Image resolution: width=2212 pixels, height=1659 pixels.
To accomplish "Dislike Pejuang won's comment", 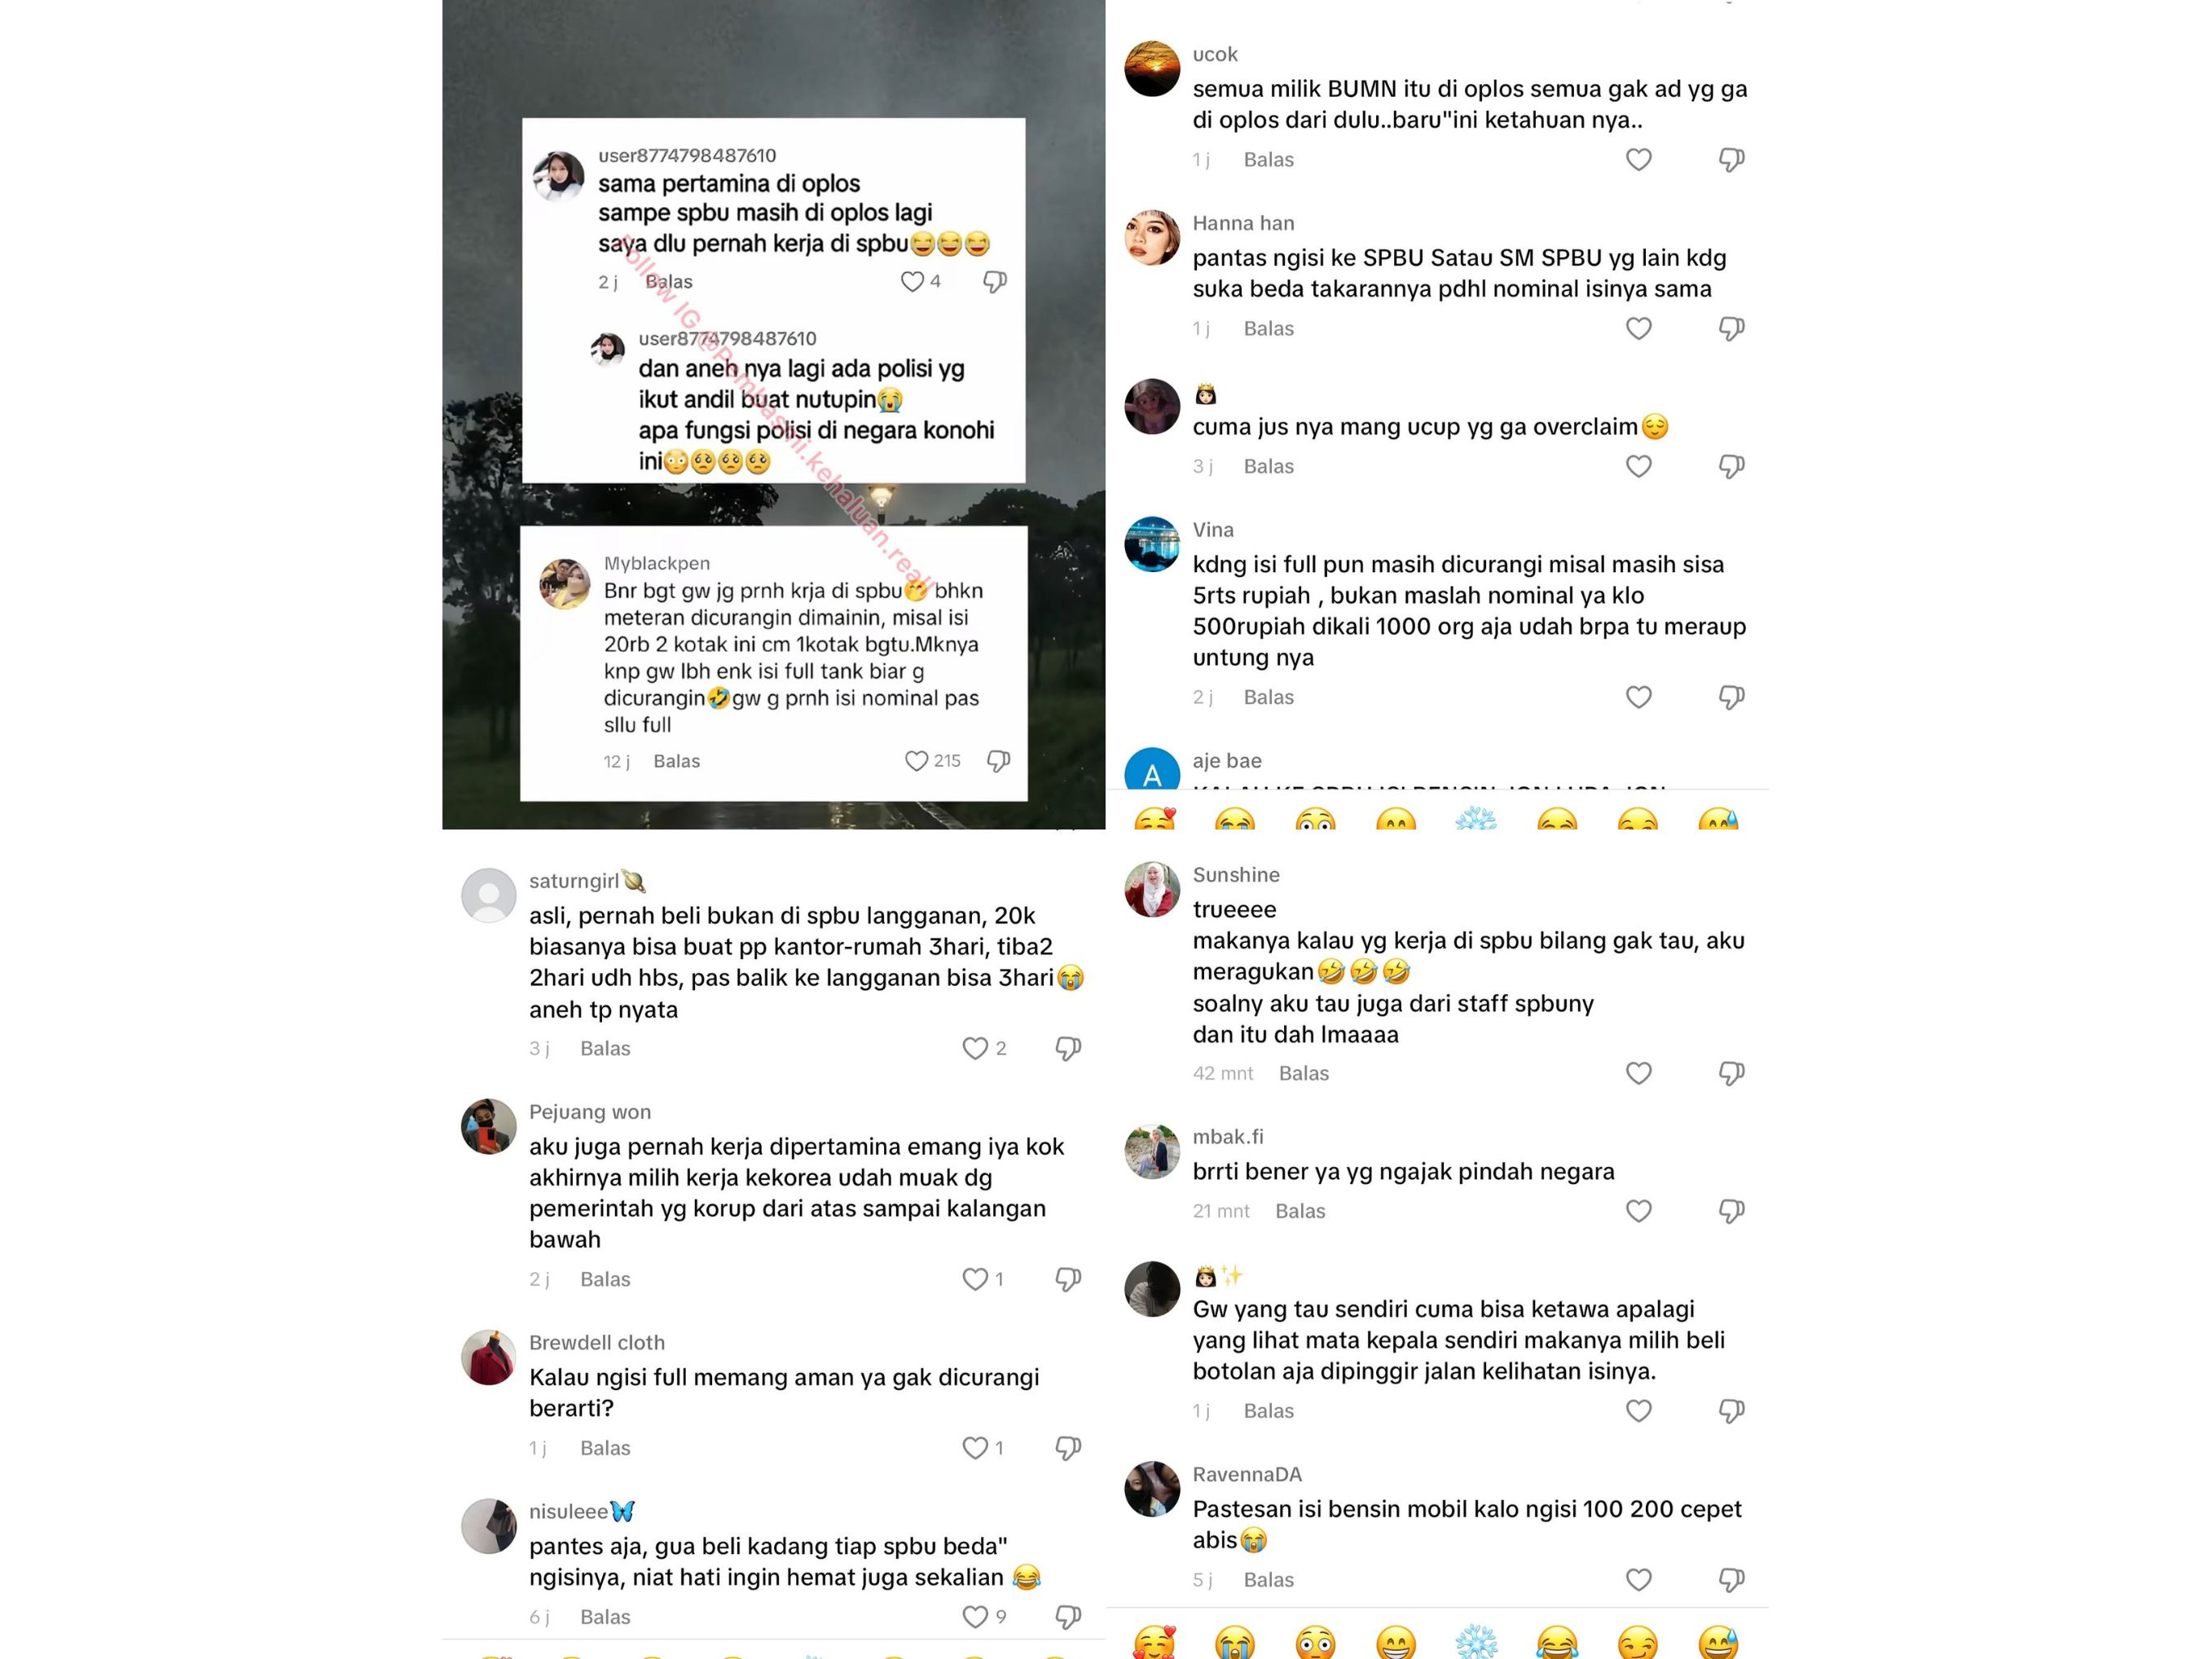I will coord(1068,1279).
